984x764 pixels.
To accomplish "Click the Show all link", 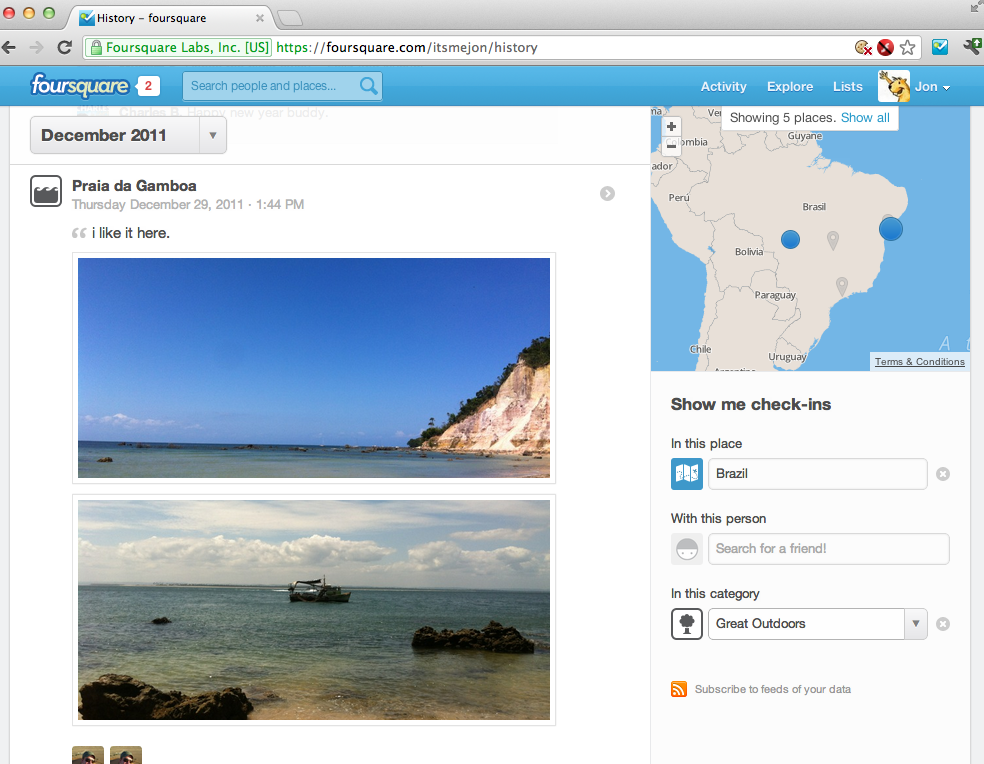I will [x=865, y=118].
